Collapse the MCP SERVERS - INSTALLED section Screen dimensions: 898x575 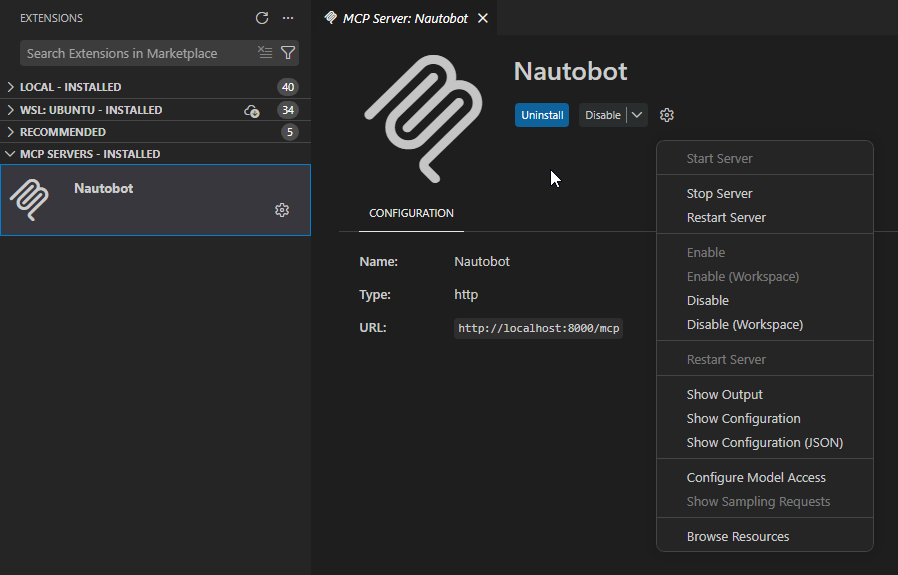coord(155,154)
